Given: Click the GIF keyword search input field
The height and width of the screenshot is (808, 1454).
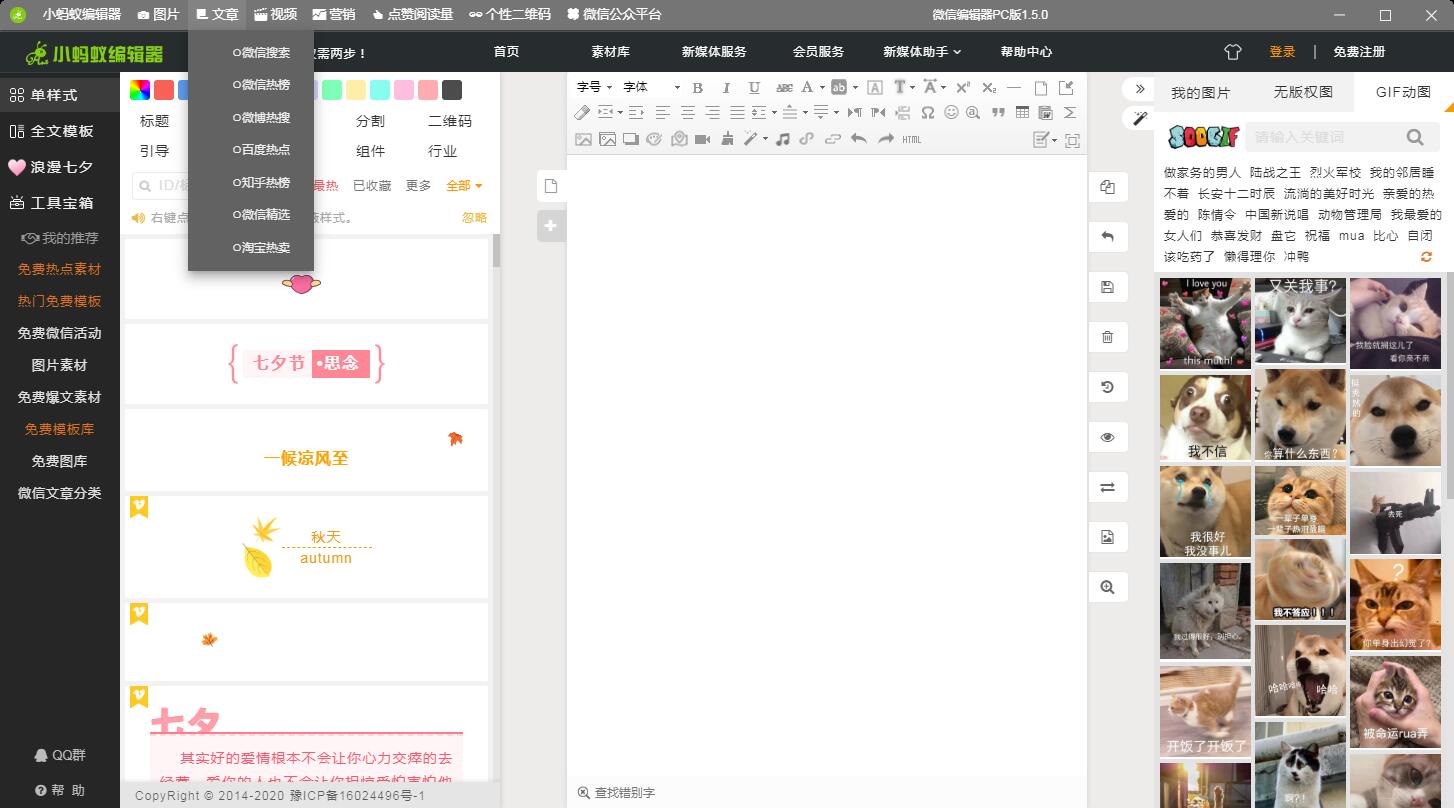Looking at the screenshot, I should point(1326,137).
